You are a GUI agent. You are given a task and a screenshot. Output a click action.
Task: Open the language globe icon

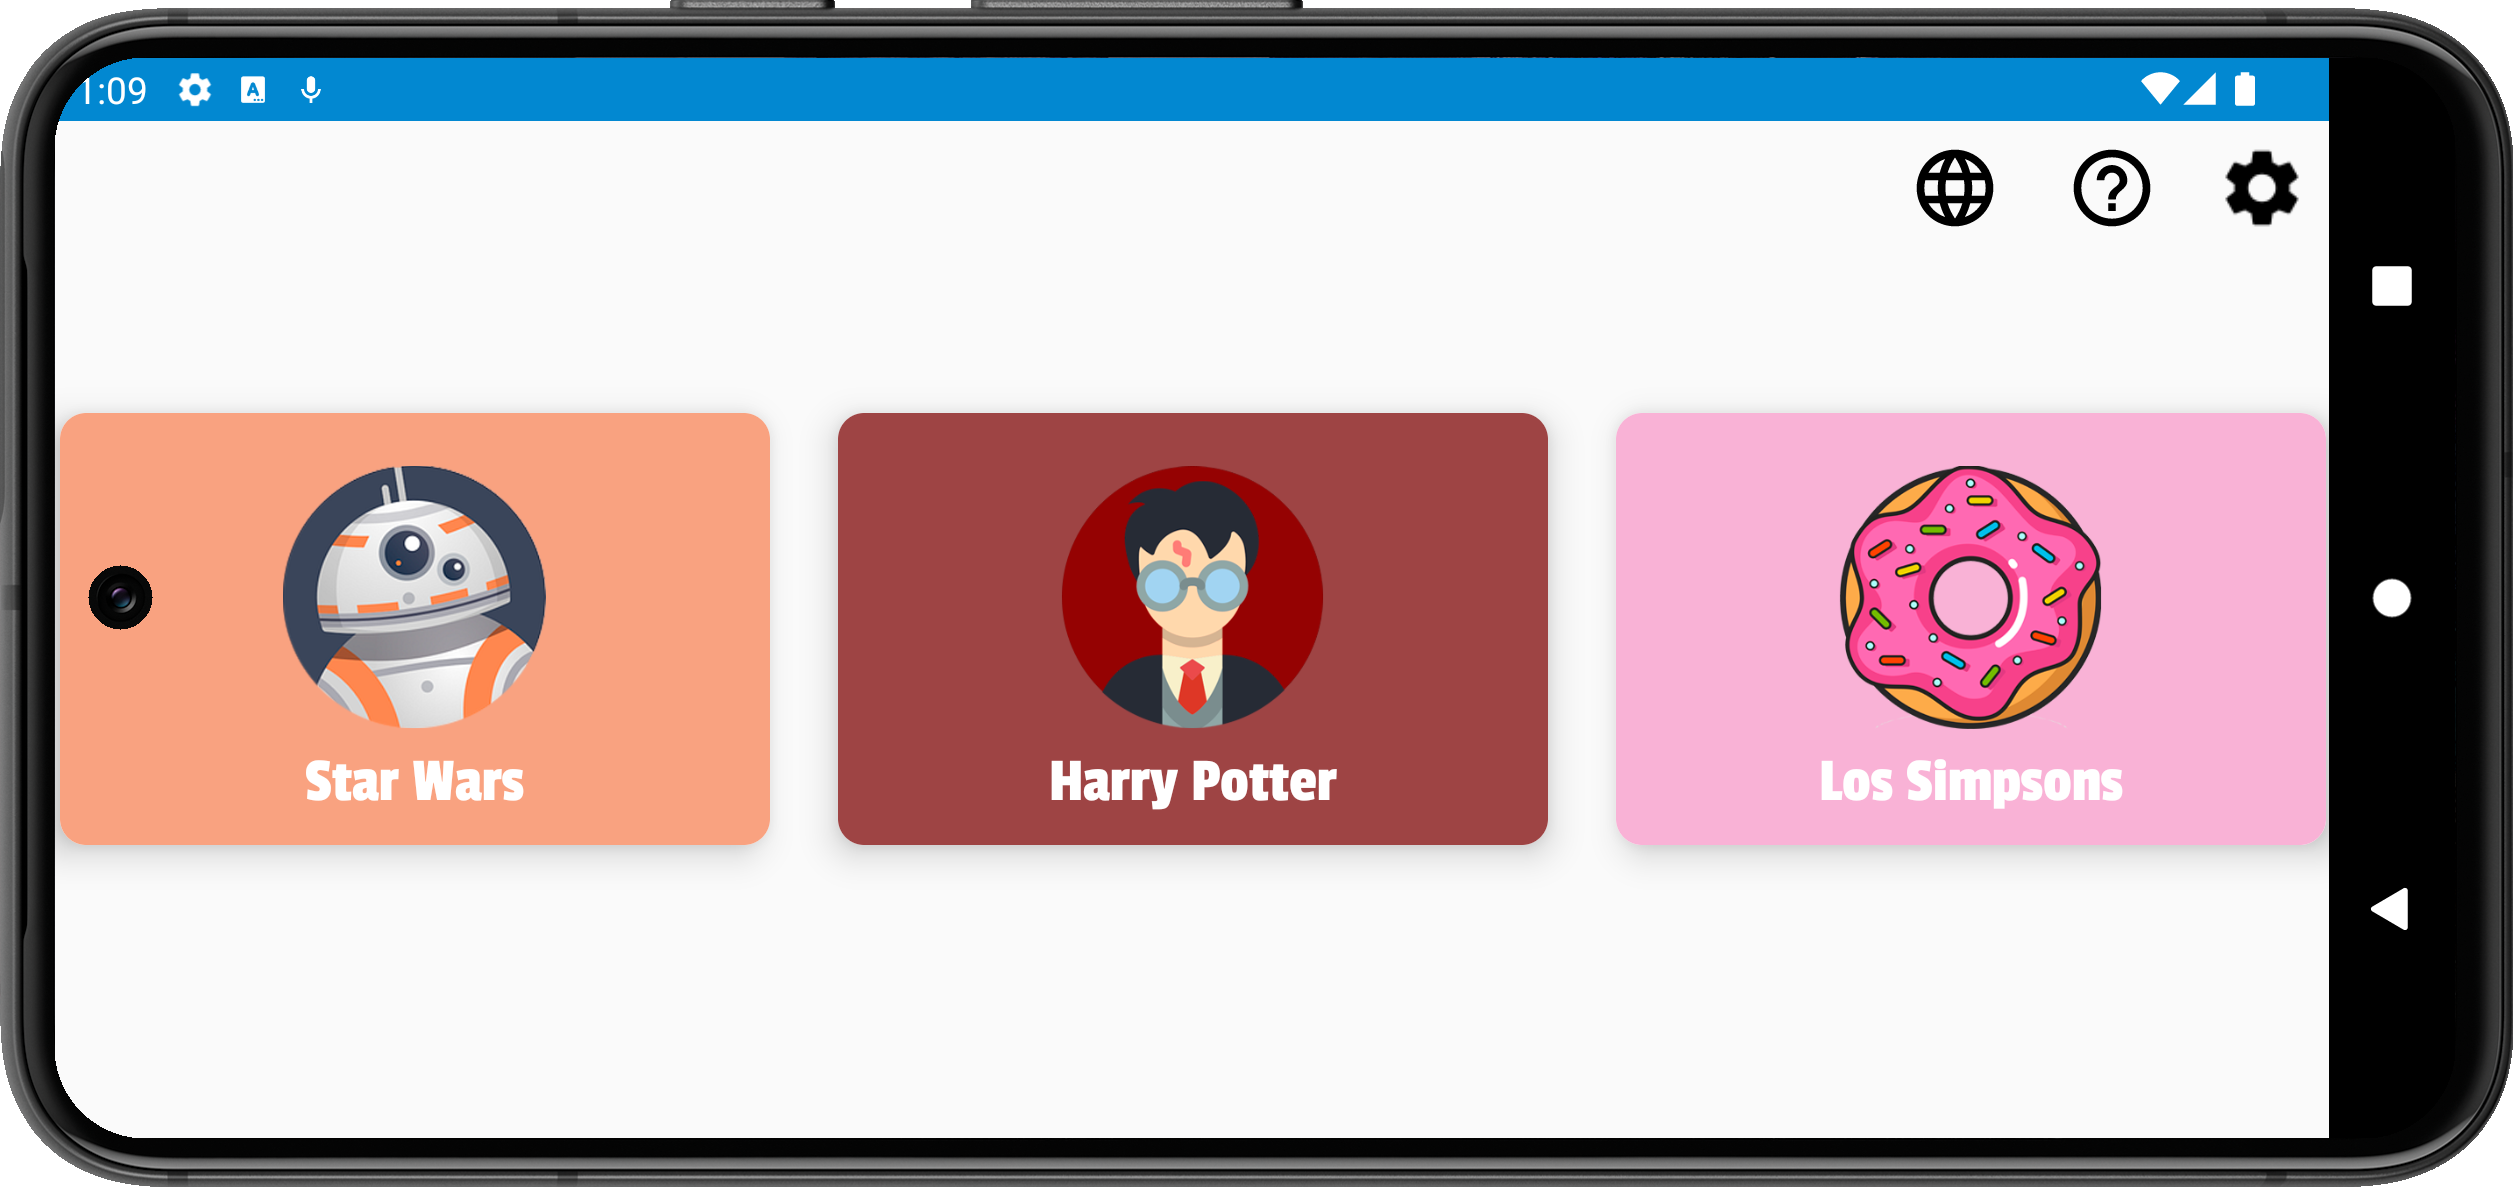(1954, 188)
